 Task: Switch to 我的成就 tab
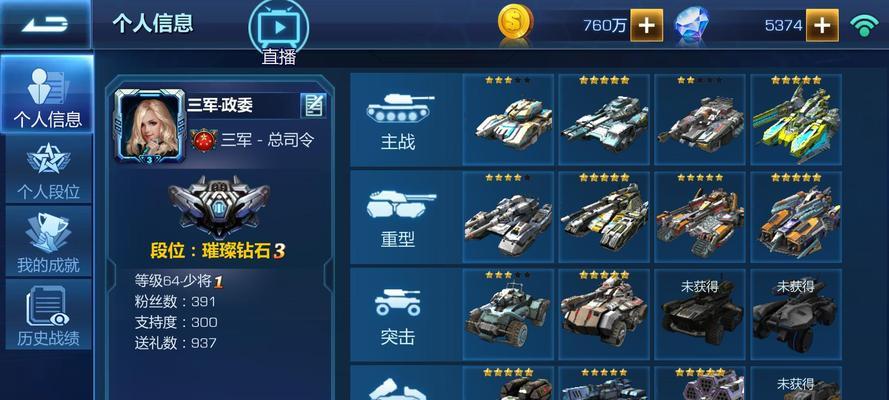pos(48,241)
